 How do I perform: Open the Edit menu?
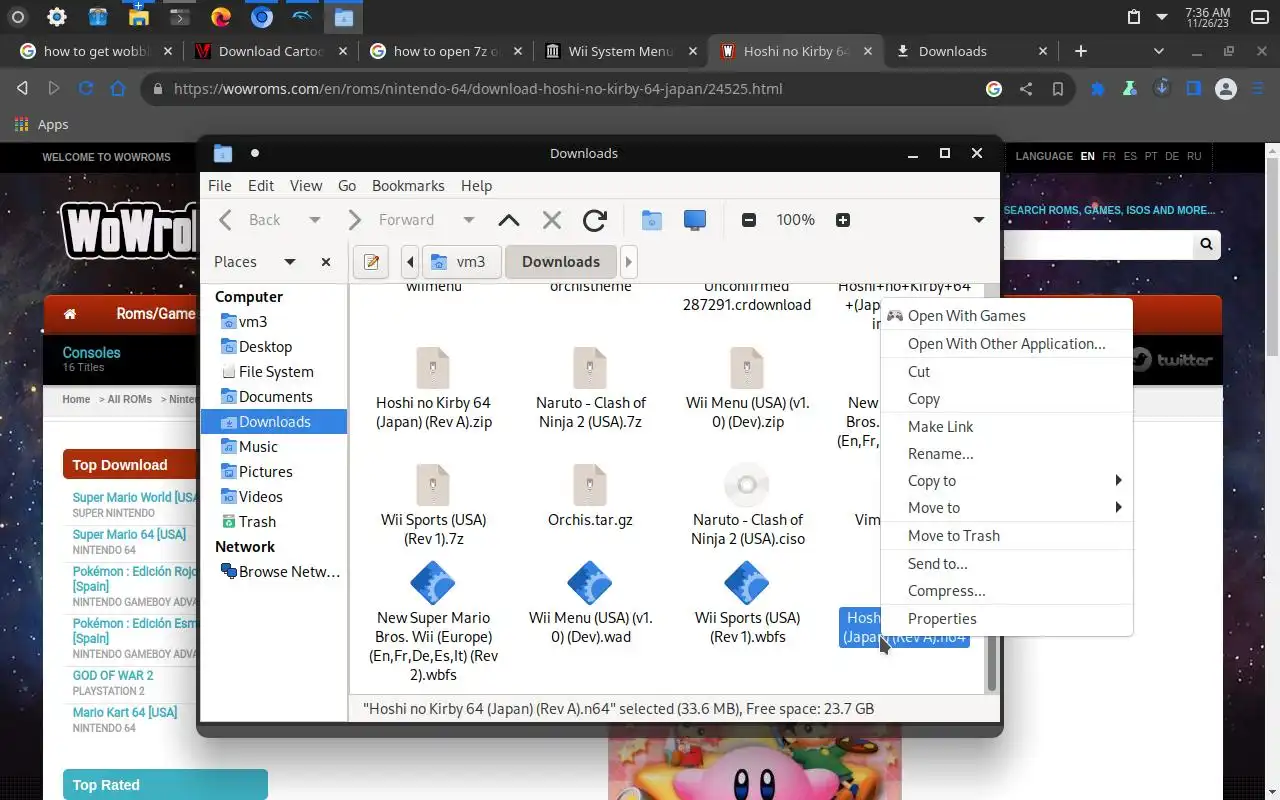click(x=261, y=186)
